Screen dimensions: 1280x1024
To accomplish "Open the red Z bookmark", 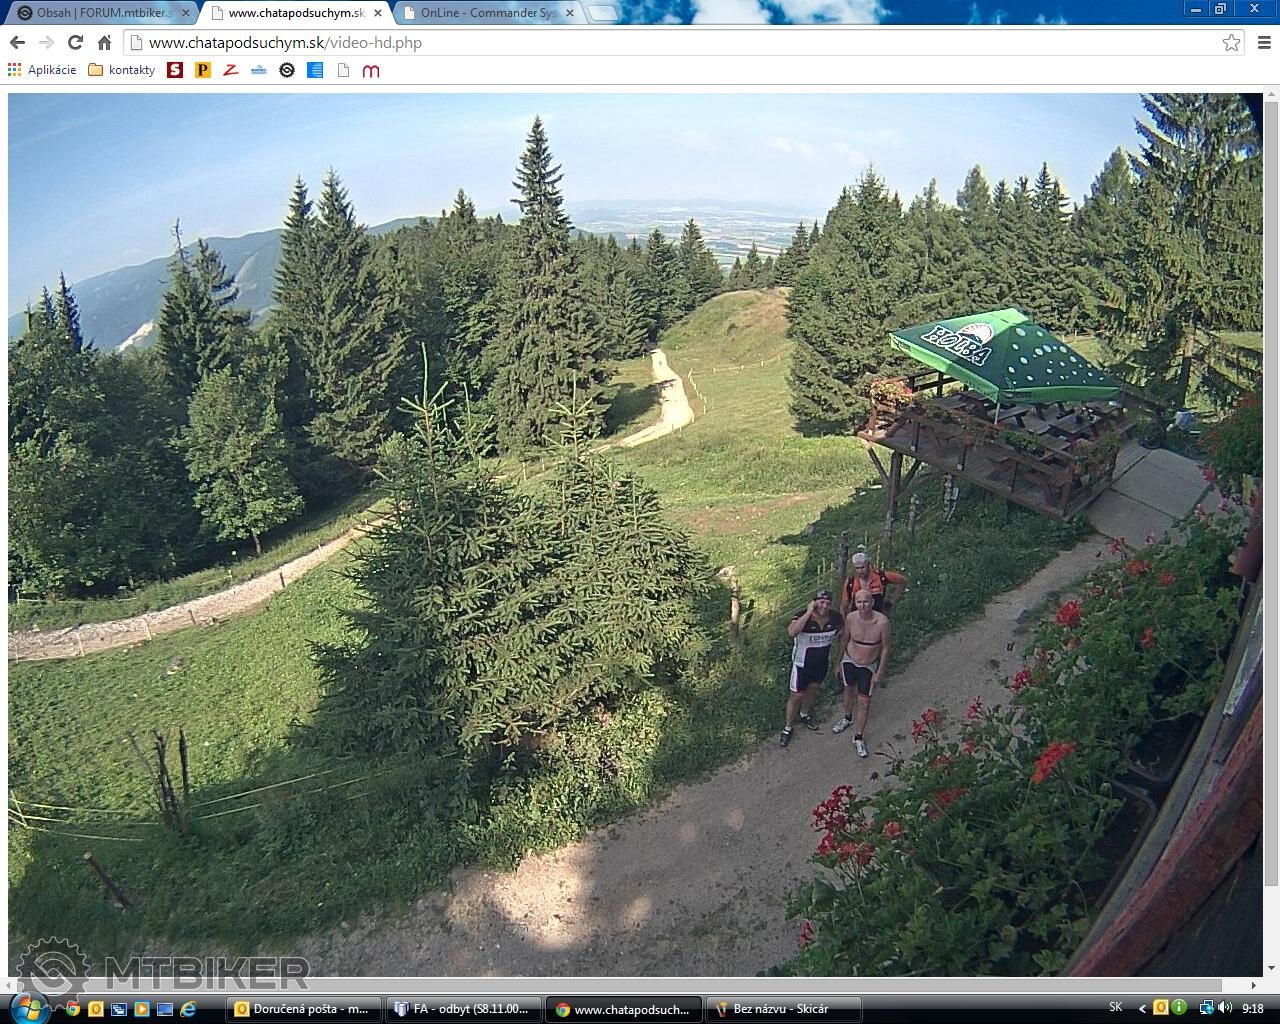I will coord(231,70).
